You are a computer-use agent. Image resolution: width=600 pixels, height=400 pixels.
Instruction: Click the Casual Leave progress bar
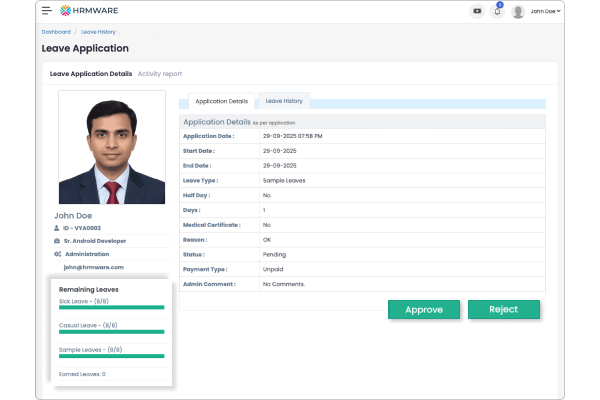click(111, 332)
